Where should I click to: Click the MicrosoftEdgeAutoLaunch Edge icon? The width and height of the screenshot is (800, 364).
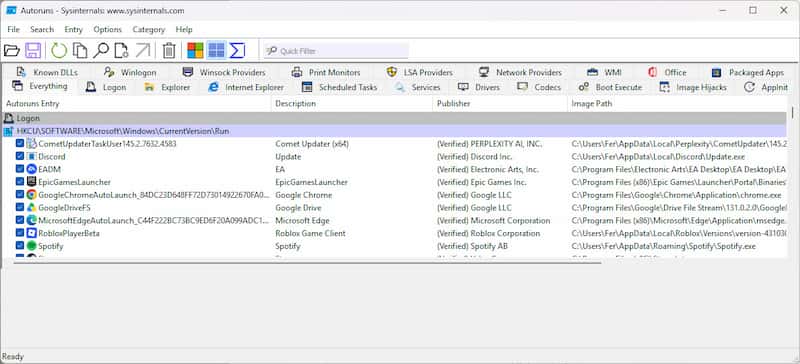(x=32, y=221)
